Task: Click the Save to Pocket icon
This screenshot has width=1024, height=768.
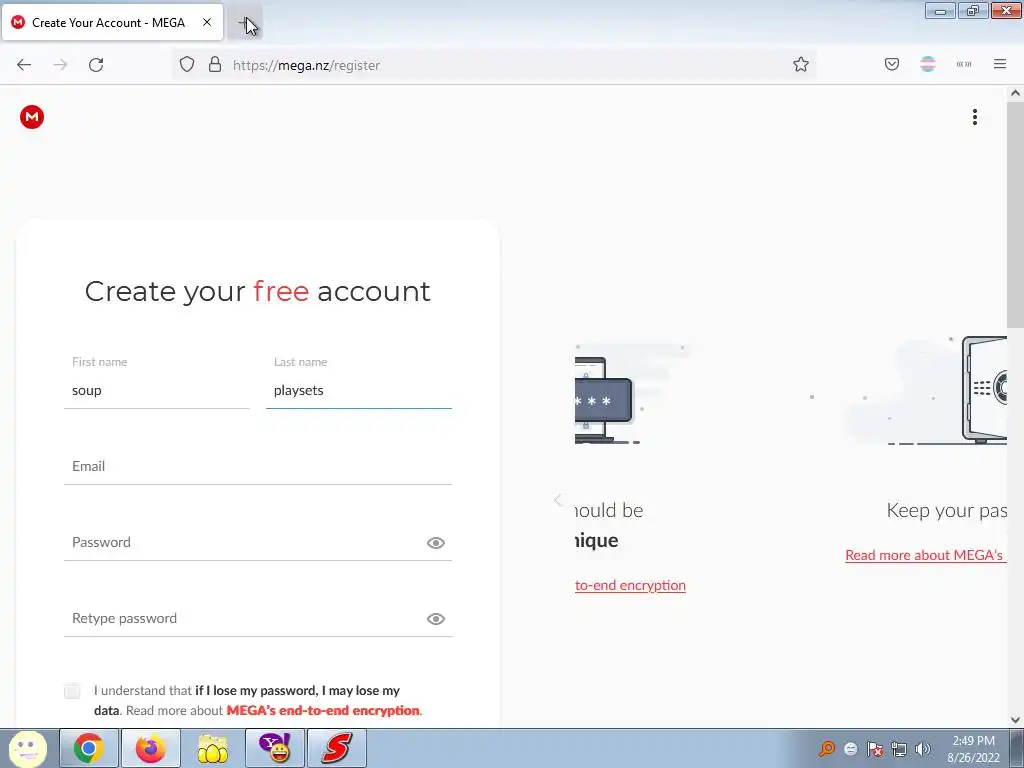Action: tap(891, 64)
